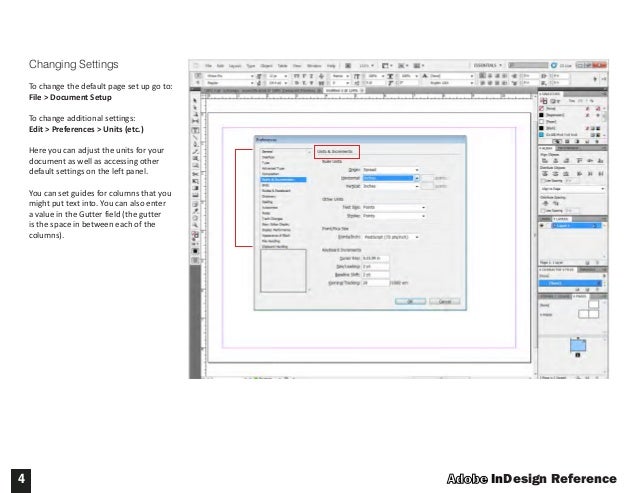Click the Align left edges icon
Image resolution: width=638 pixels, height=493 pixels.
(545, 161)
